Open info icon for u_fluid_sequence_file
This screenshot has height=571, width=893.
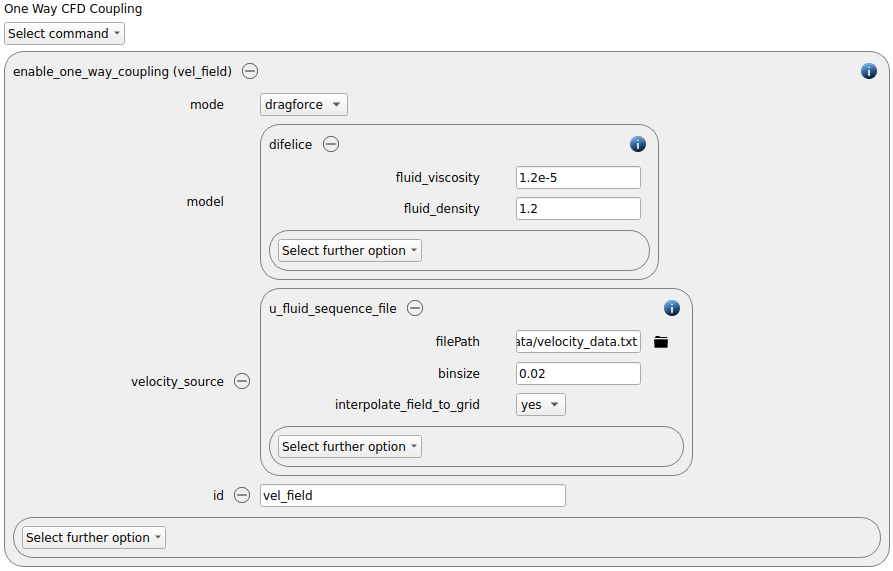click(672, 308)
